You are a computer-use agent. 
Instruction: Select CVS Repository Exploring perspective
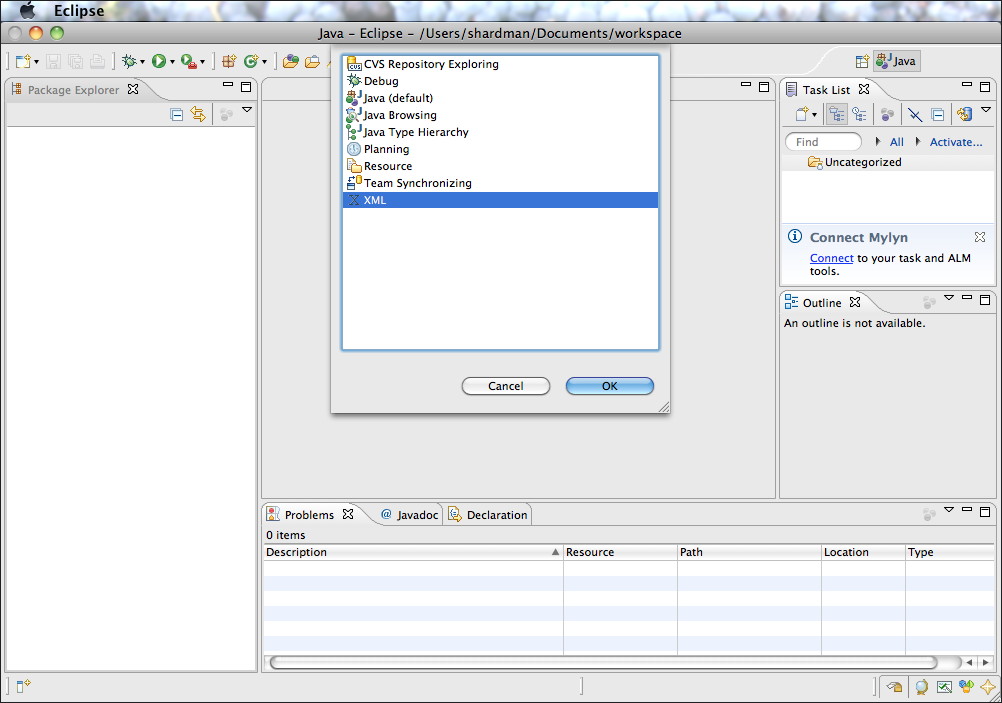click(500, 64)
